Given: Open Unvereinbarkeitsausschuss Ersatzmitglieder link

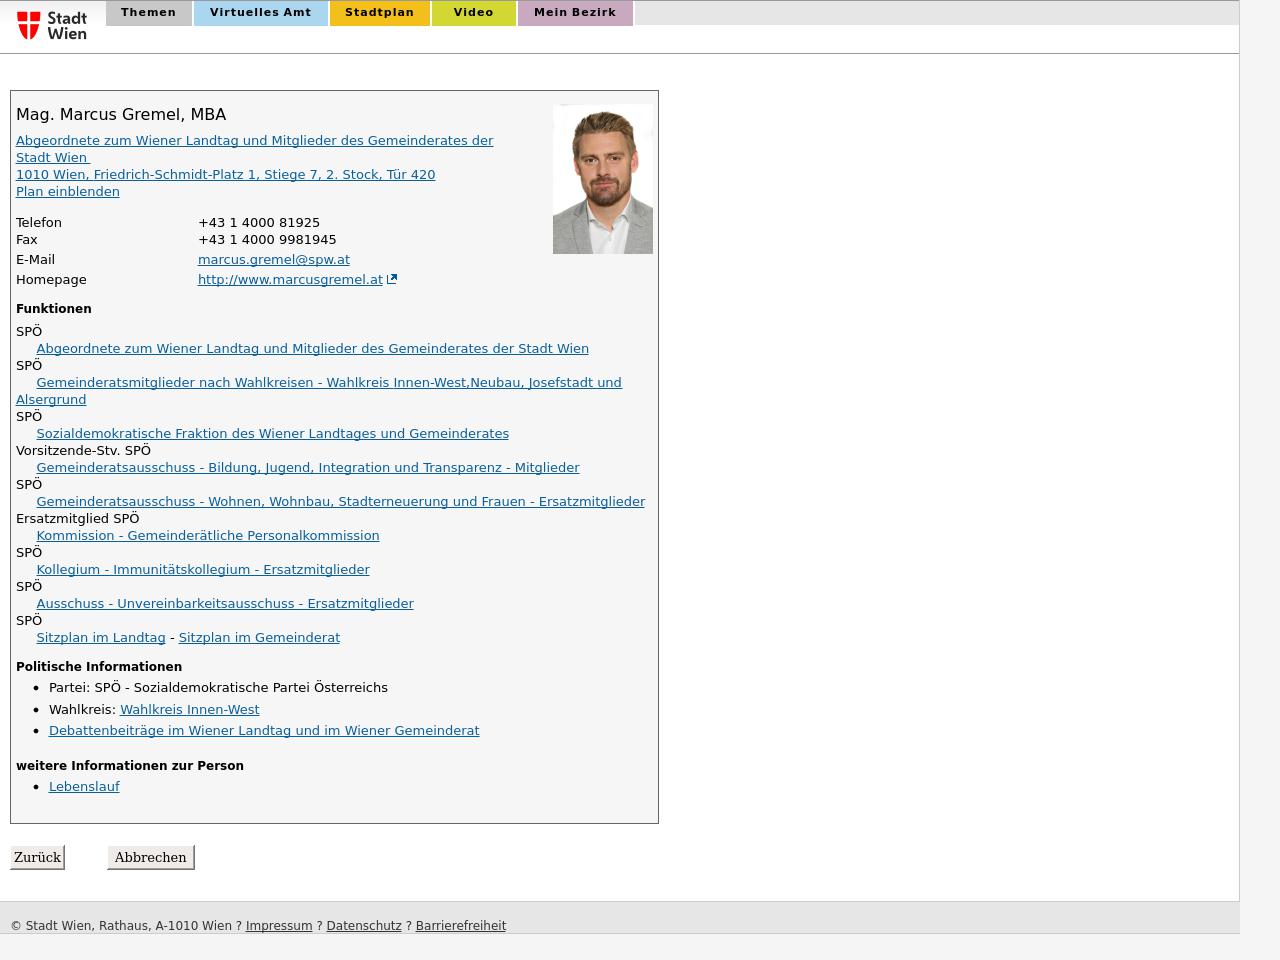Looking at the screenshot, I should 225,604.
